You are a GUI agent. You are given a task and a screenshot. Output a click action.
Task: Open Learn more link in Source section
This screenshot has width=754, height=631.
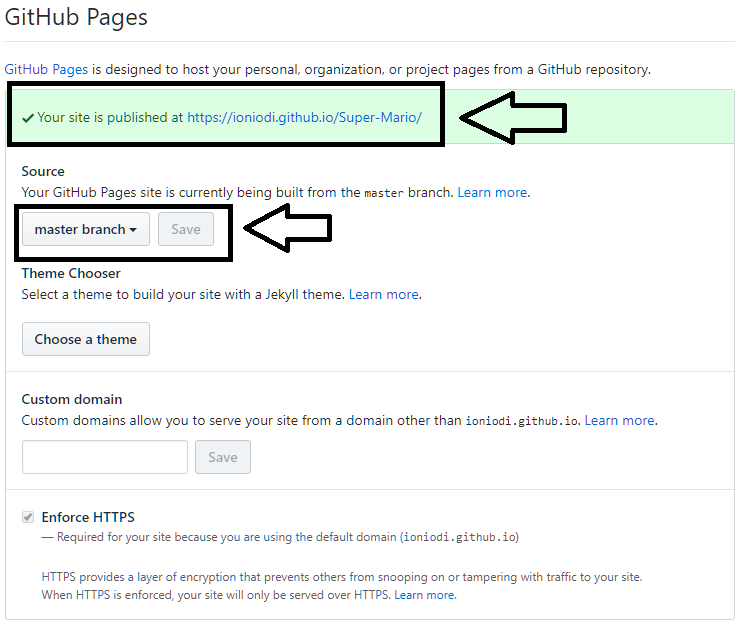pyautogui.click(x=492, y=192)
